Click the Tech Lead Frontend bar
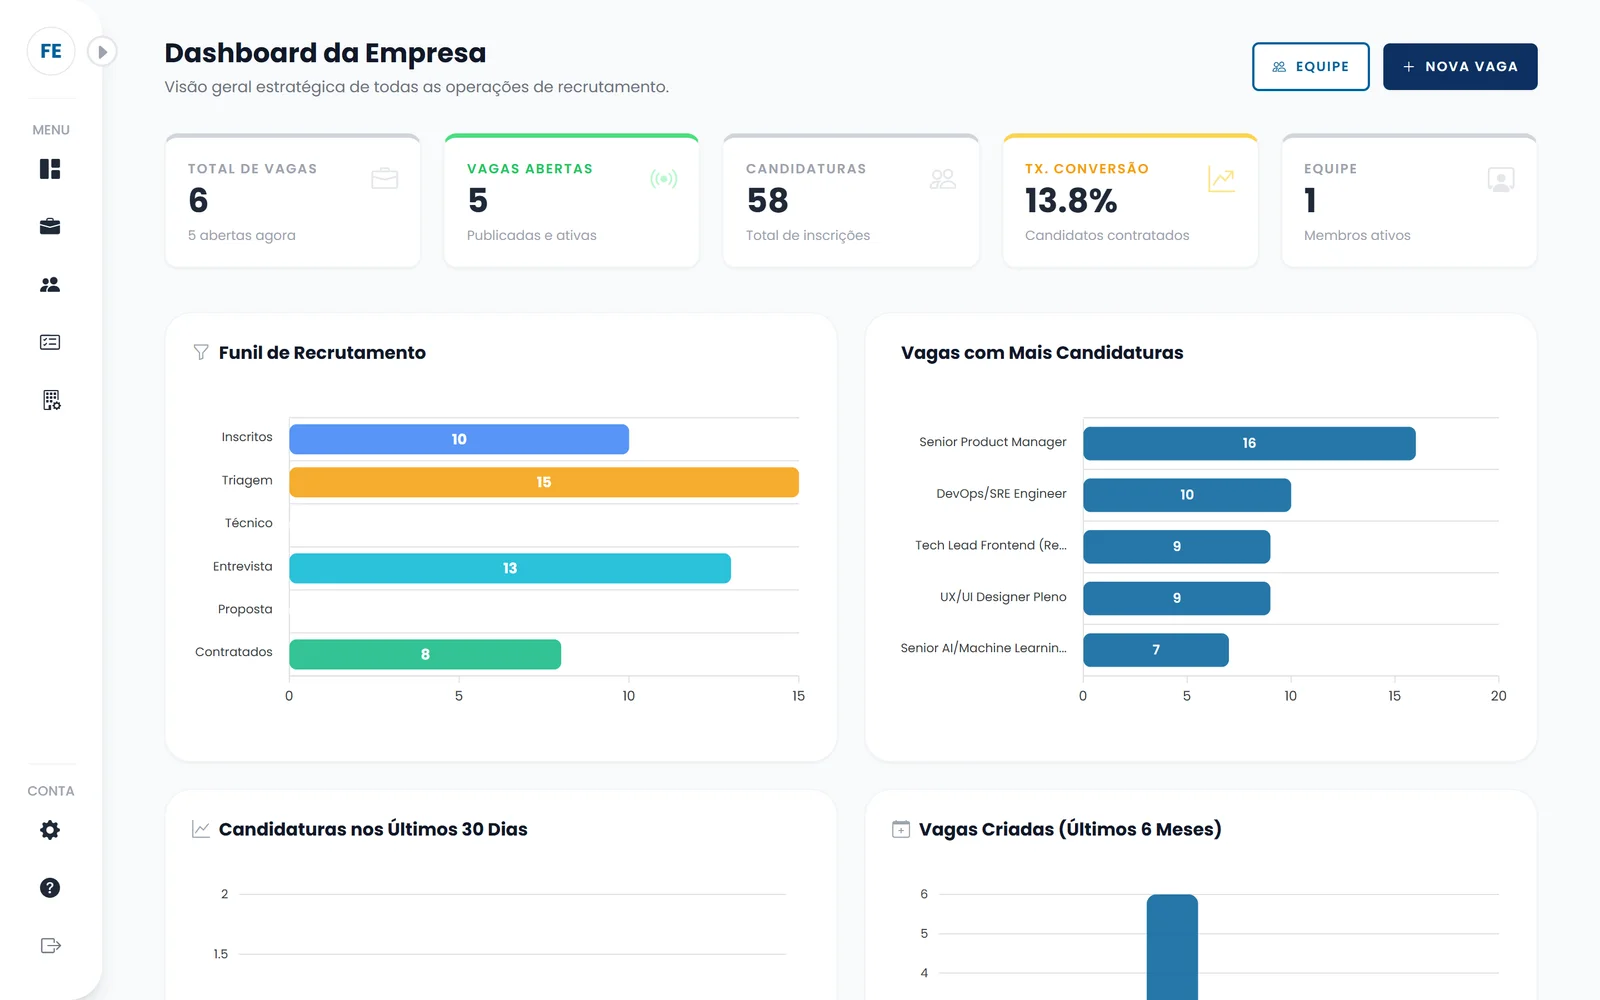Viewport: 1600px width, 1000px height. coord(1177,546)
